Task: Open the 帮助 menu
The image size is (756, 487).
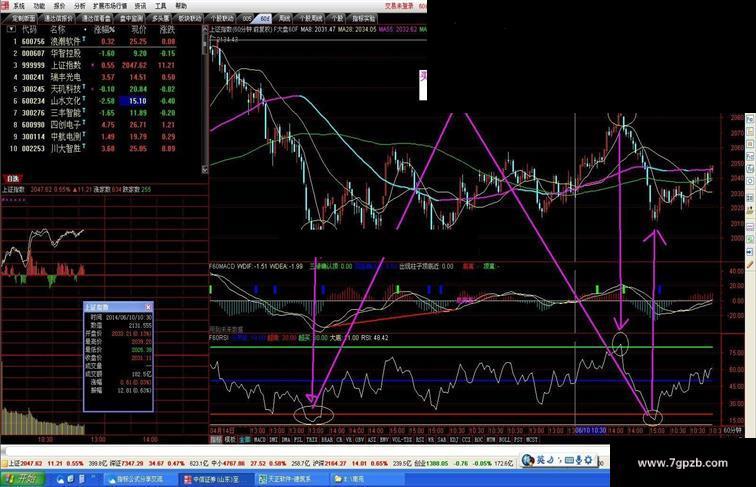Action: tap(181, 6)
